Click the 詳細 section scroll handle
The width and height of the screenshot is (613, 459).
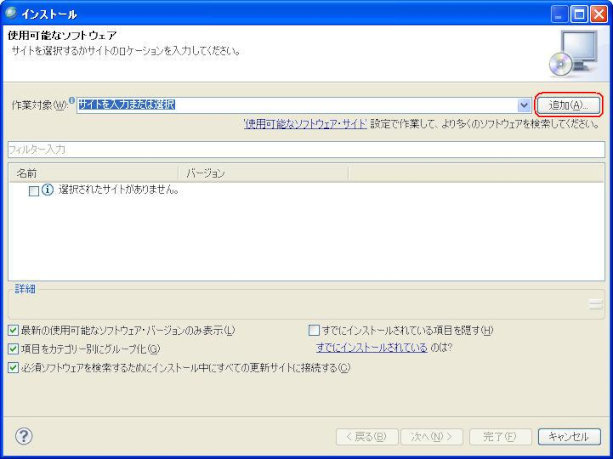click(x=595, y=304)
